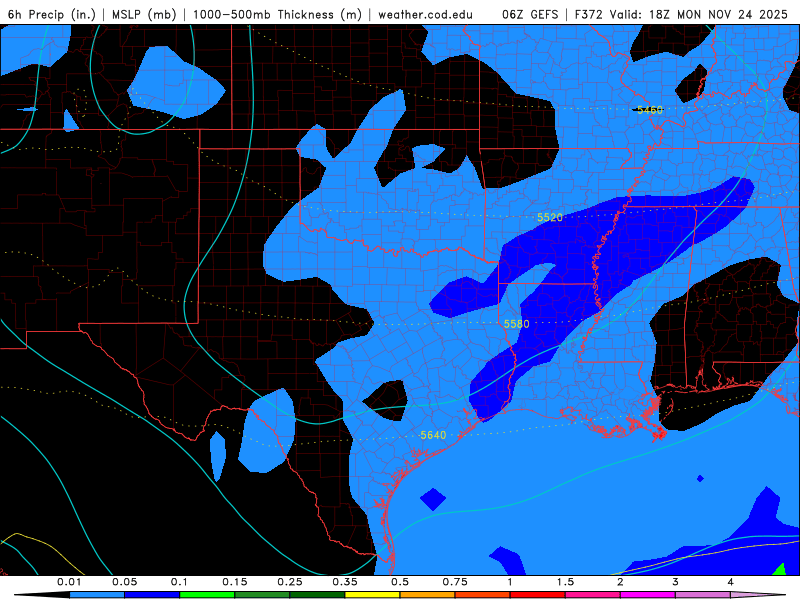Image resolution: width=800 pixels, height=600 pixels.
Task: Click the 5460 thickness contour label
Action: point(649,110)
